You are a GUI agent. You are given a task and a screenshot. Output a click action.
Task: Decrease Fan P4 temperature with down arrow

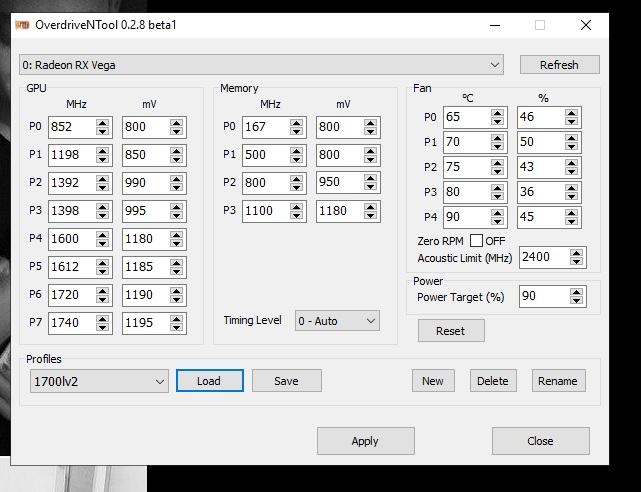coord(497,221)
